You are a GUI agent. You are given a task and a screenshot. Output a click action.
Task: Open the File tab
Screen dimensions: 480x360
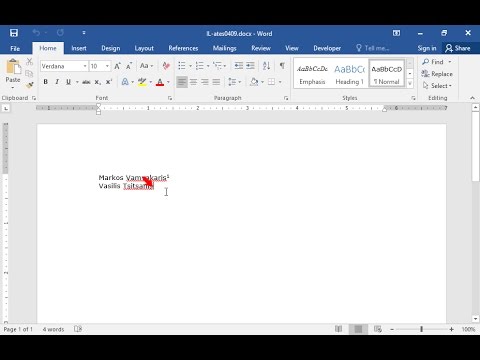(15, 48)
